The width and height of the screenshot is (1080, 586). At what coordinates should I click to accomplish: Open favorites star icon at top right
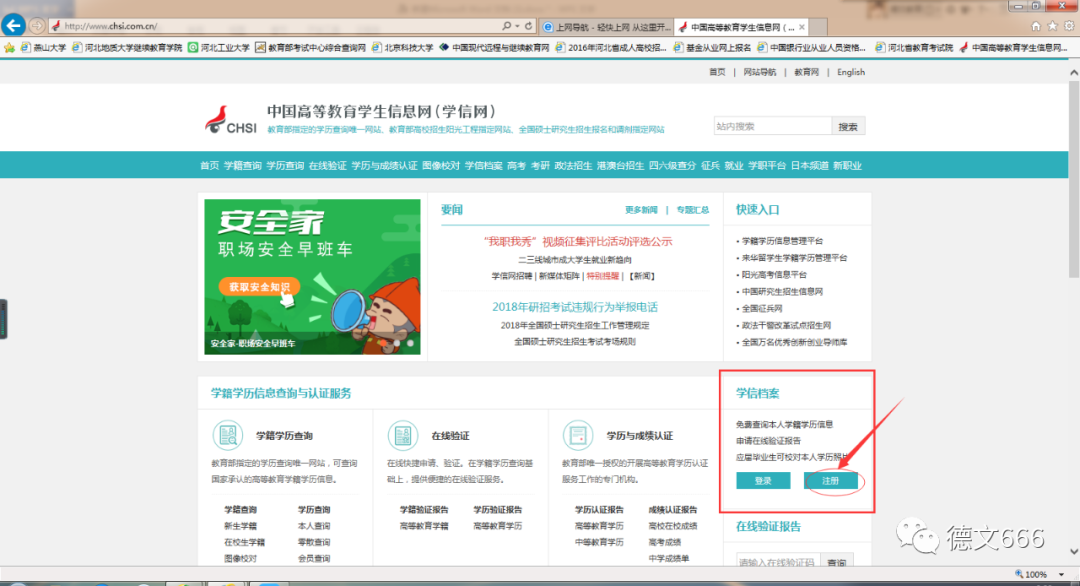click(x=1052, y=26)
